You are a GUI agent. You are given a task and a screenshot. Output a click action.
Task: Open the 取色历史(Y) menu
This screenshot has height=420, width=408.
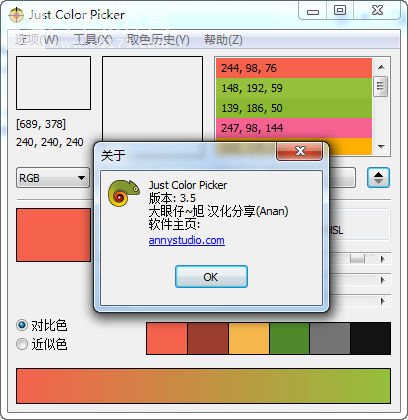[158, 40]
